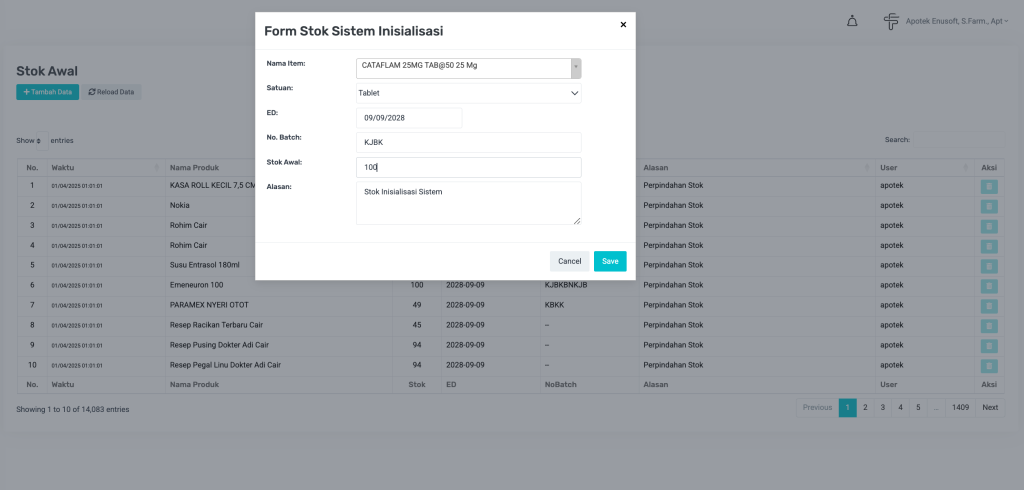Viewport: 1024px width, 490px height.
Task: Close the Form Stok Sistem Inisialisasi dialog
Action: pyautogui.click(x=623, y=24)
